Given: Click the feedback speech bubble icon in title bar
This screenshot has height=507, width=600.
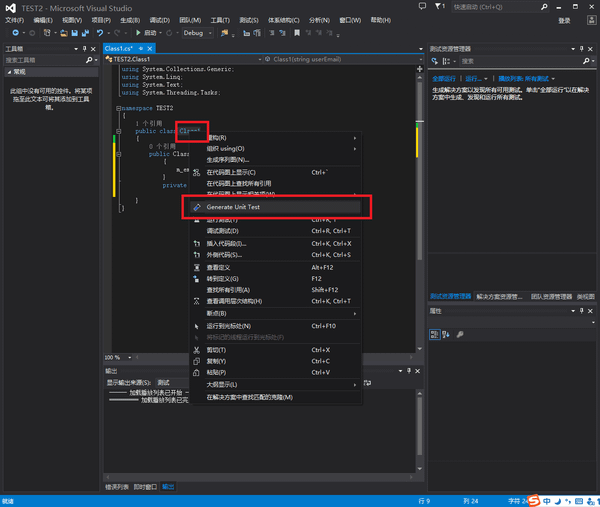Looking at the screenshot, I should tap(422, 6).
